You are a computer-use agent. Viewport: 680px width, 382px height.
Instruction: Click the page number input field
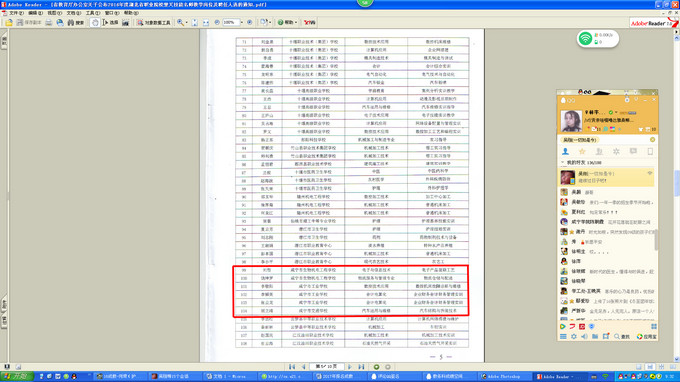point(327,367)
